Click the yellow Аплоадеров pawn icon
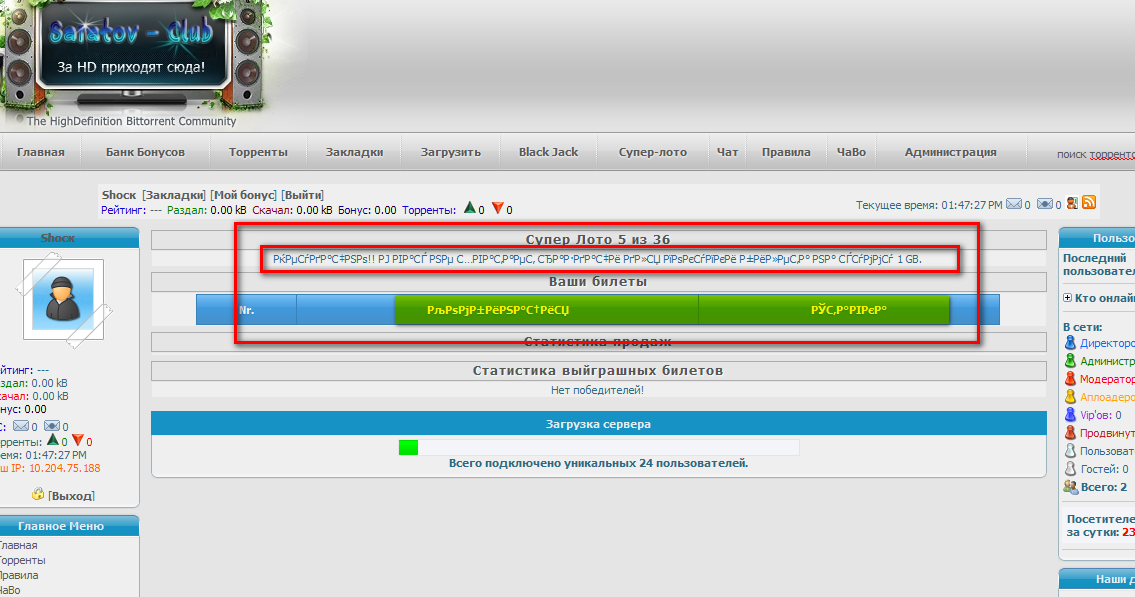Viewport: 1135px width, 597px height. (1070, 397)
